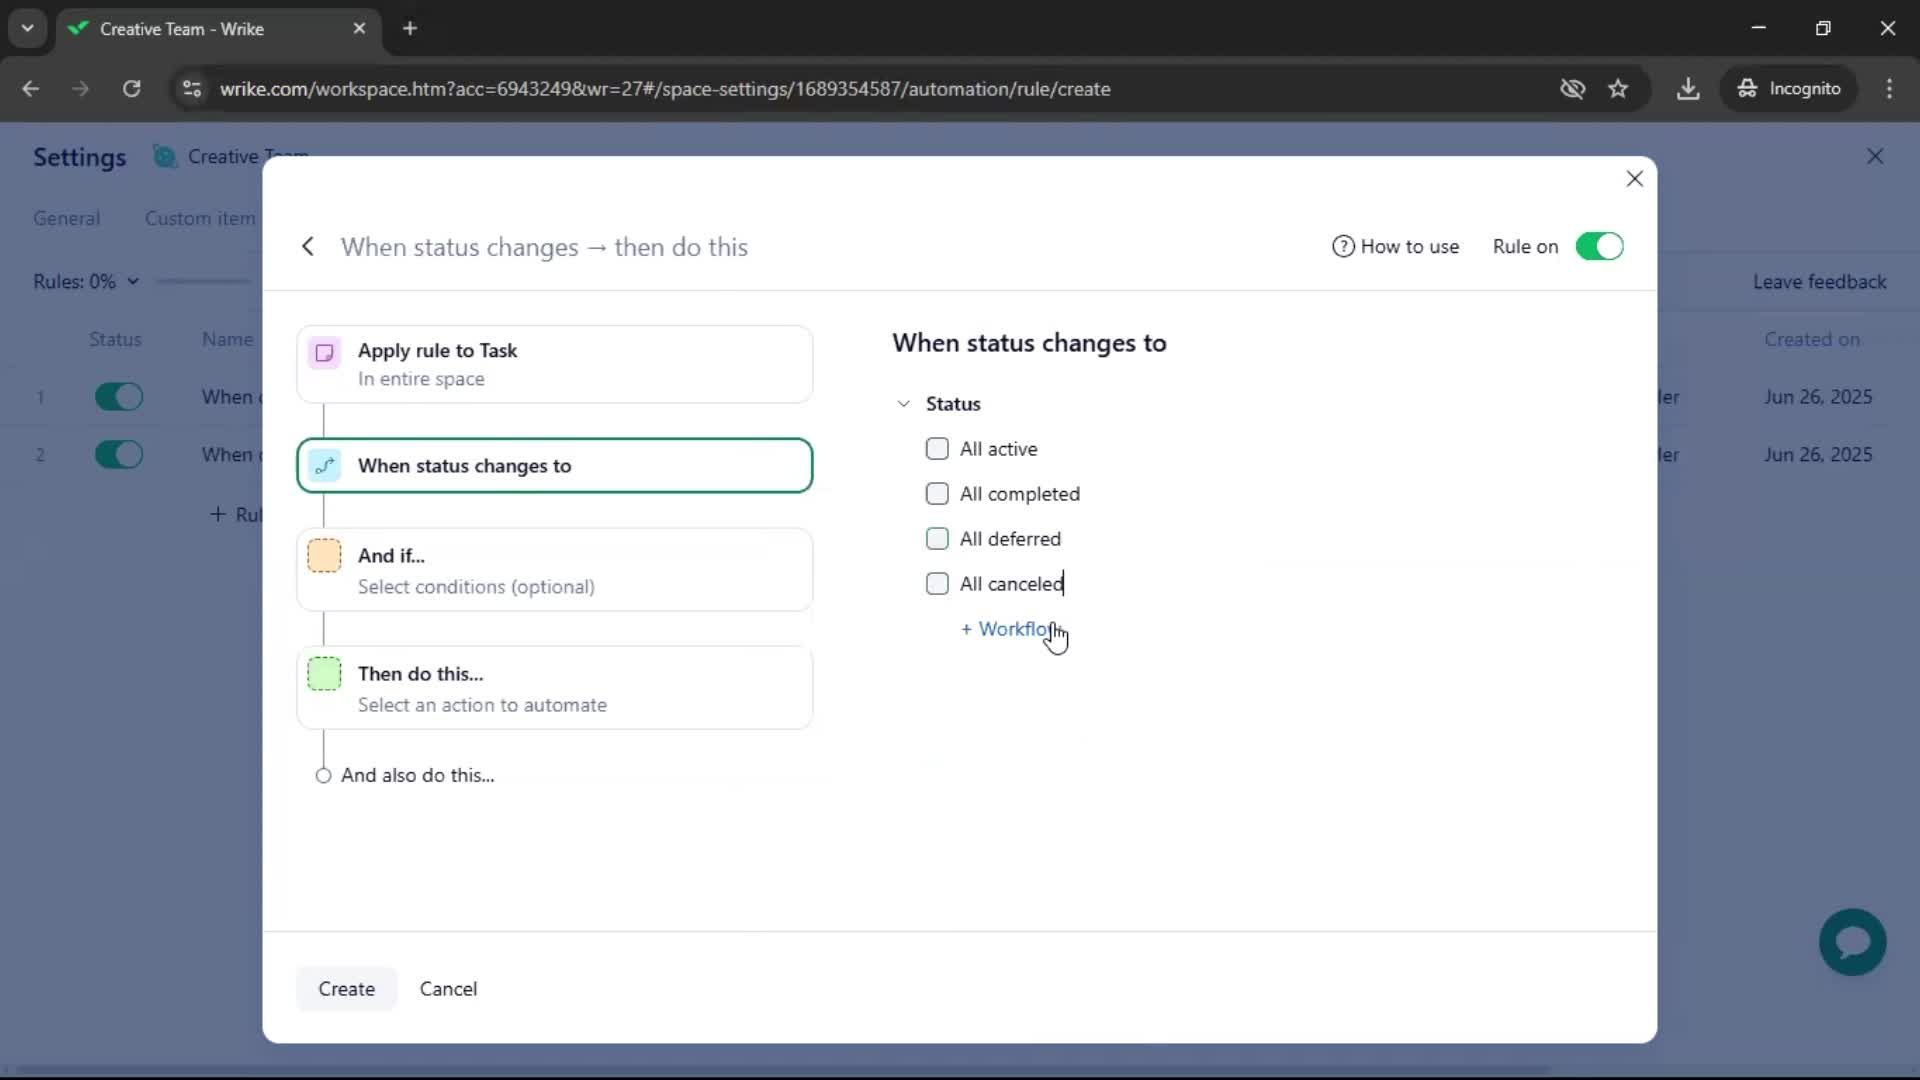Reload the page
The image size is (1920, 1080).
[131, 89]
